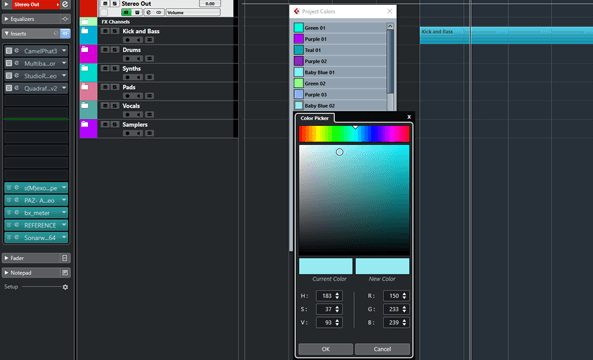
Task: Select Baby Blue 01 in Project Colors list
Action: click(x=340, y=72)
